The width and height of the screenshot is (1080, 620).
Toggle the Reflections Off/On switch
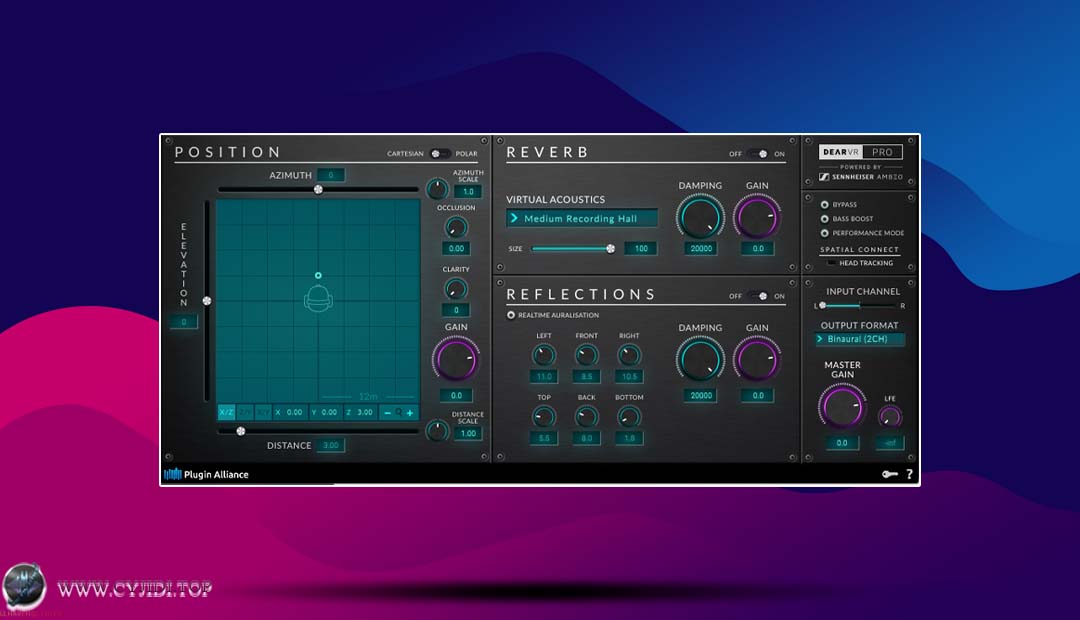[758, 296]
